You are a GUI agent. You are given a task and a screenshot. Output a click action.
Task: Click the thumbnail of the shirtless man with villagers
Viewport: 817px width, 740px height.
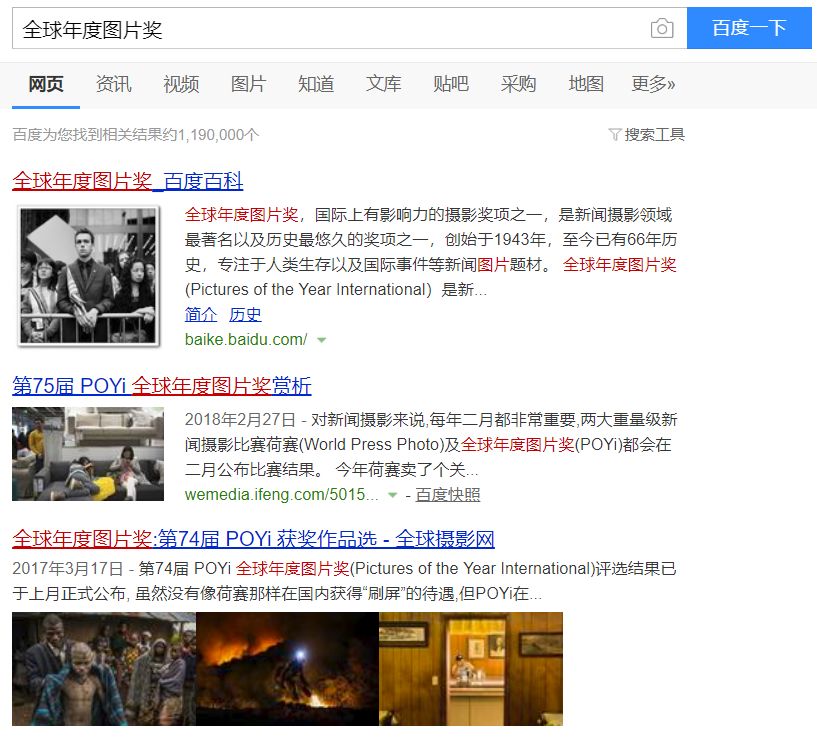point(104,669)
